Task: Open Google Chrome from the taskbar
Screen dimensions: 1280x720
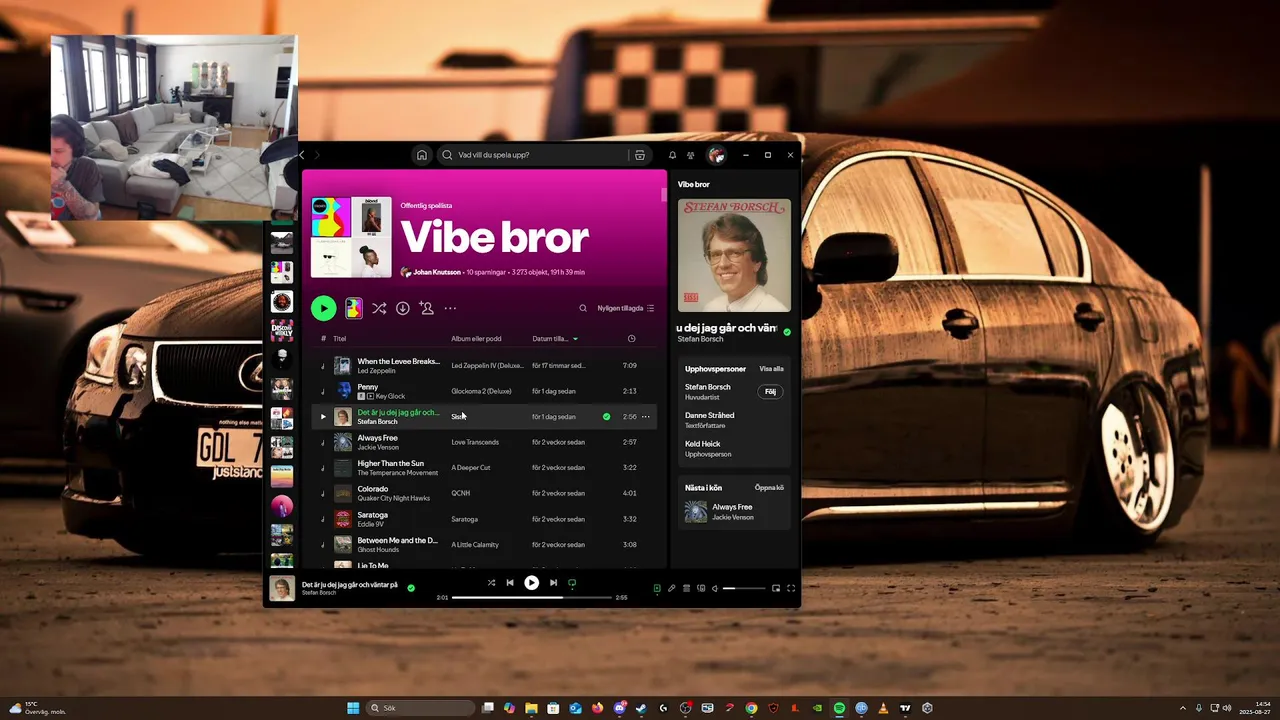Action: pyautogui.click(x=751, y=708)
